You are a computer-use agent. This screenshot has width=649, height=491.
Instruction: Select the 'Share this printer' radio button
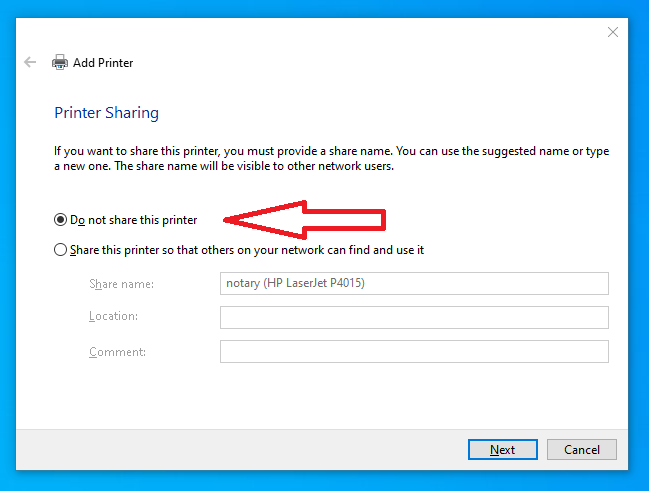[61, 250]
